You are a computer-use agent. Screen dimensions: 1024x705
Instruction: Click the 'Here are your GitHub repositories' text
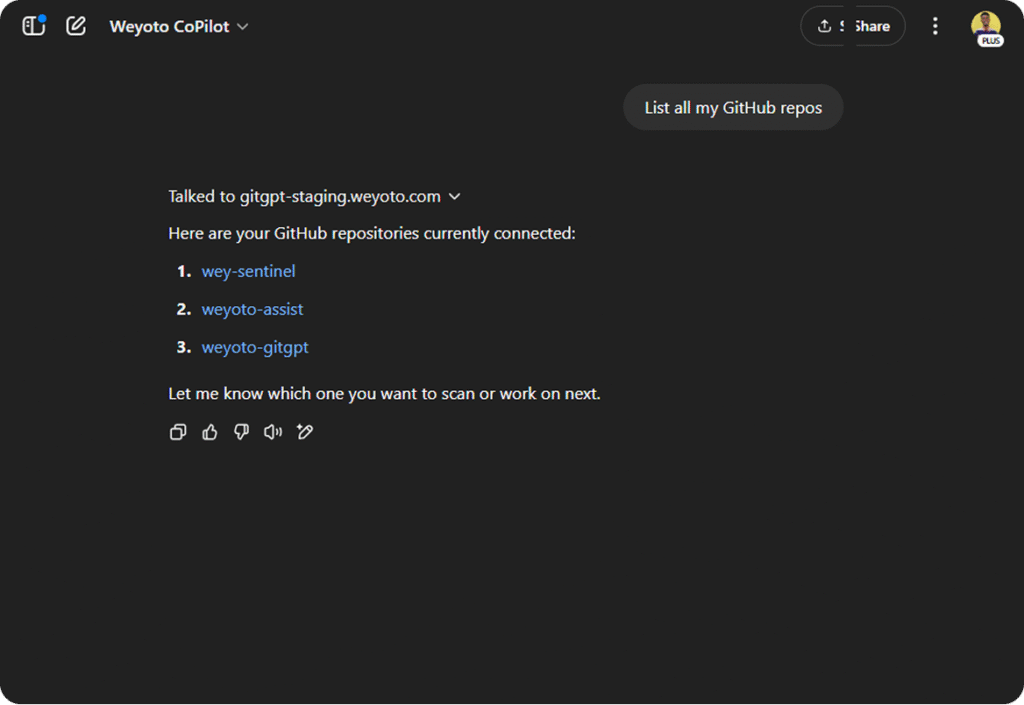click(372, 234)
